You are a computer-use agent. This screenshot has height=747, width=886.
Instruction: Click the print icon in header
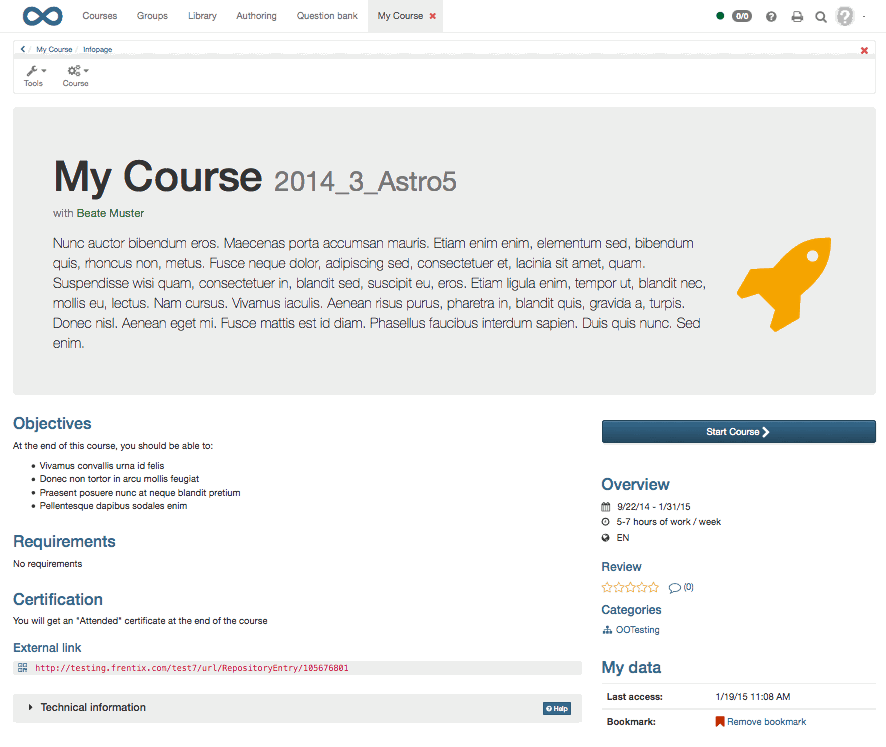point(797,17)
